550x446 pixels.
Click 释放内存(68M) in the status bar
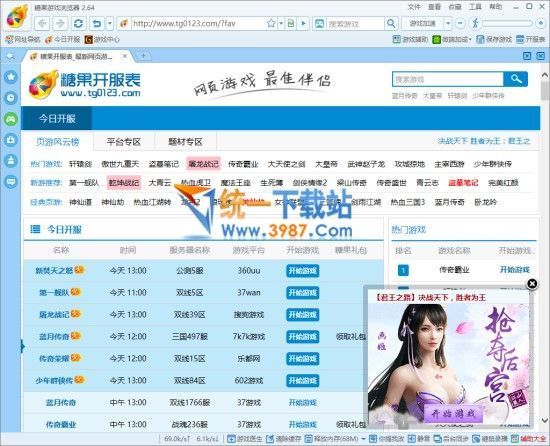coord(331,439)
